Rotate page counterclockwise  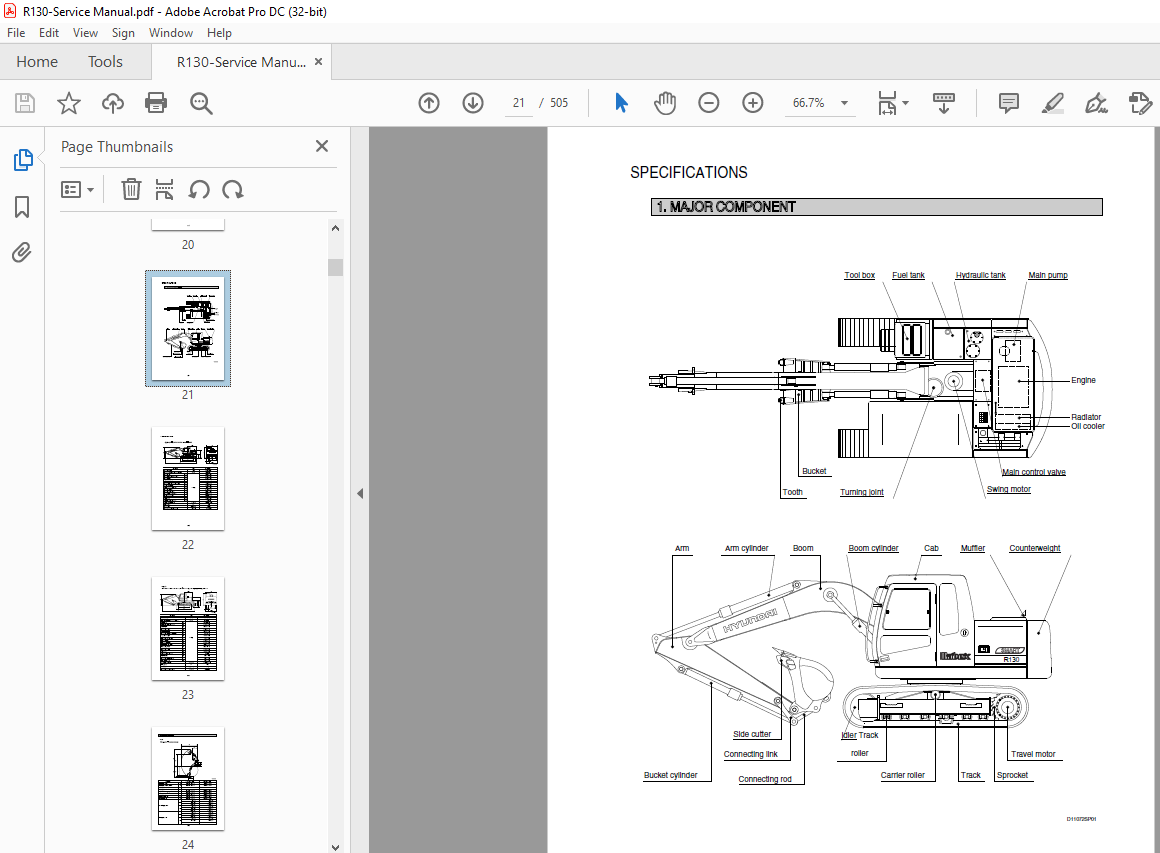tap(198, 189)
